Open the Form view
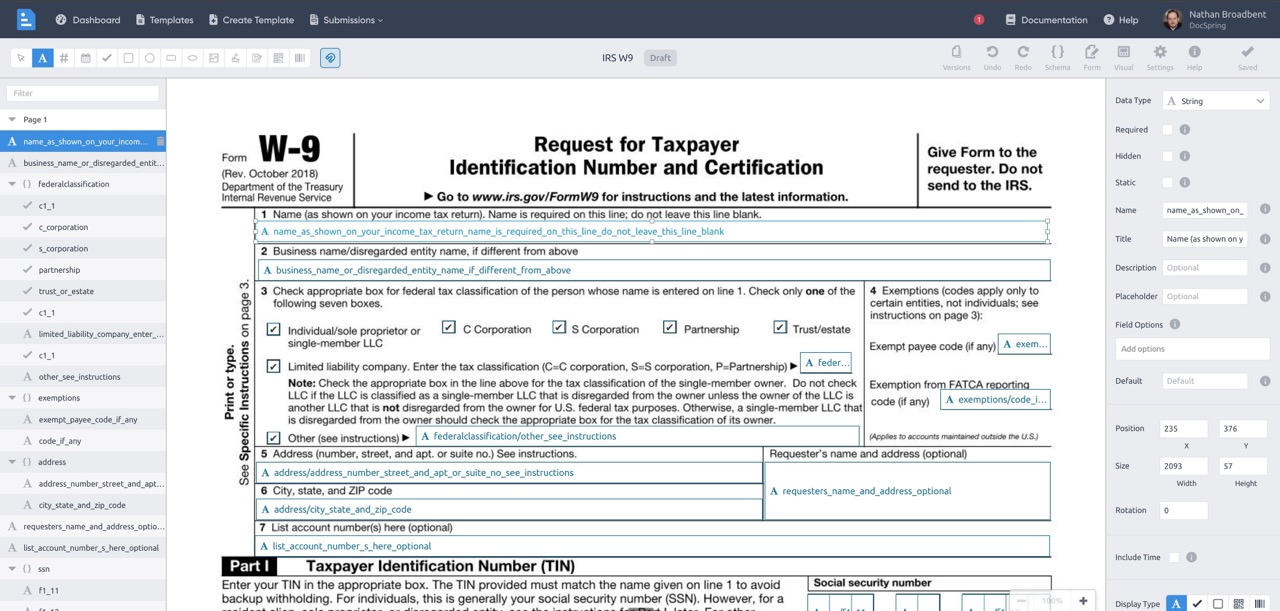The height and width of the screenshot is (611, 1280). click(1092, 57)
